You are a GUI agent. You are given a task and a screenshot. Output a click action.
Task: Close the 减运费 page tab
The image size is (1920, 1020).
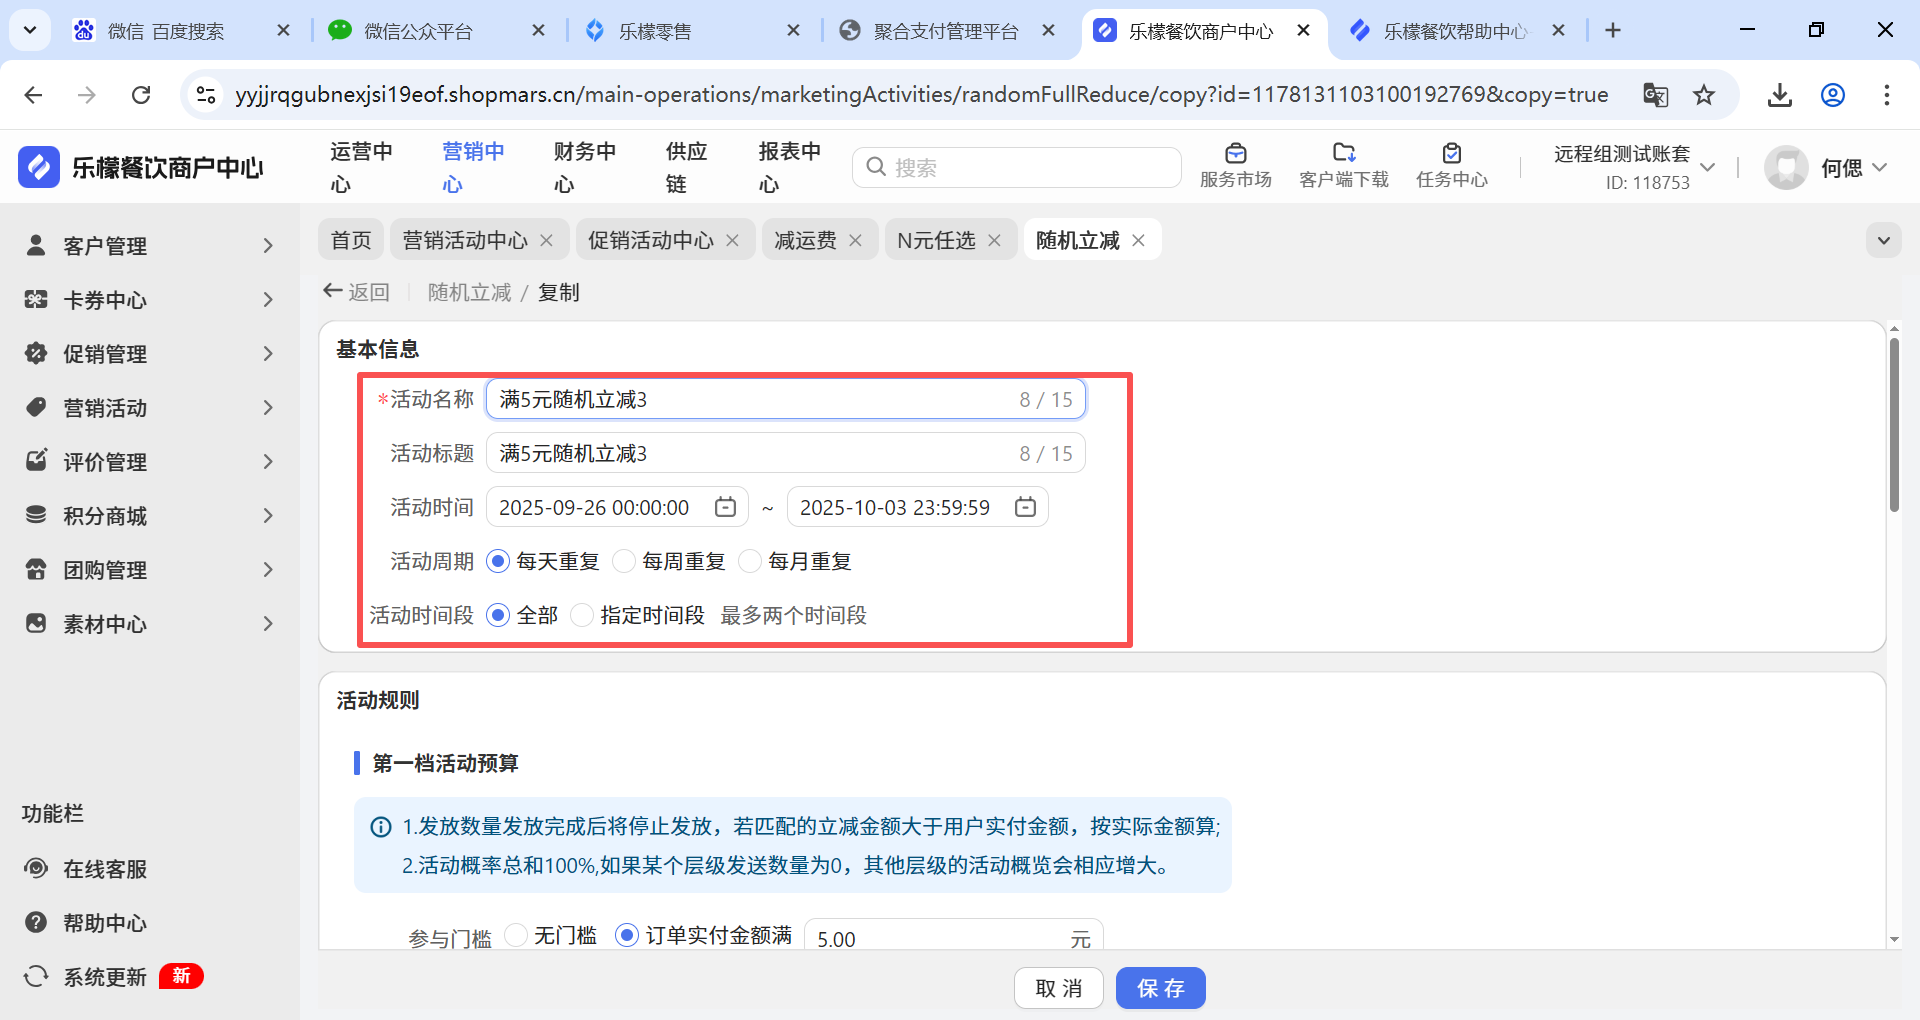coord(855,240)
